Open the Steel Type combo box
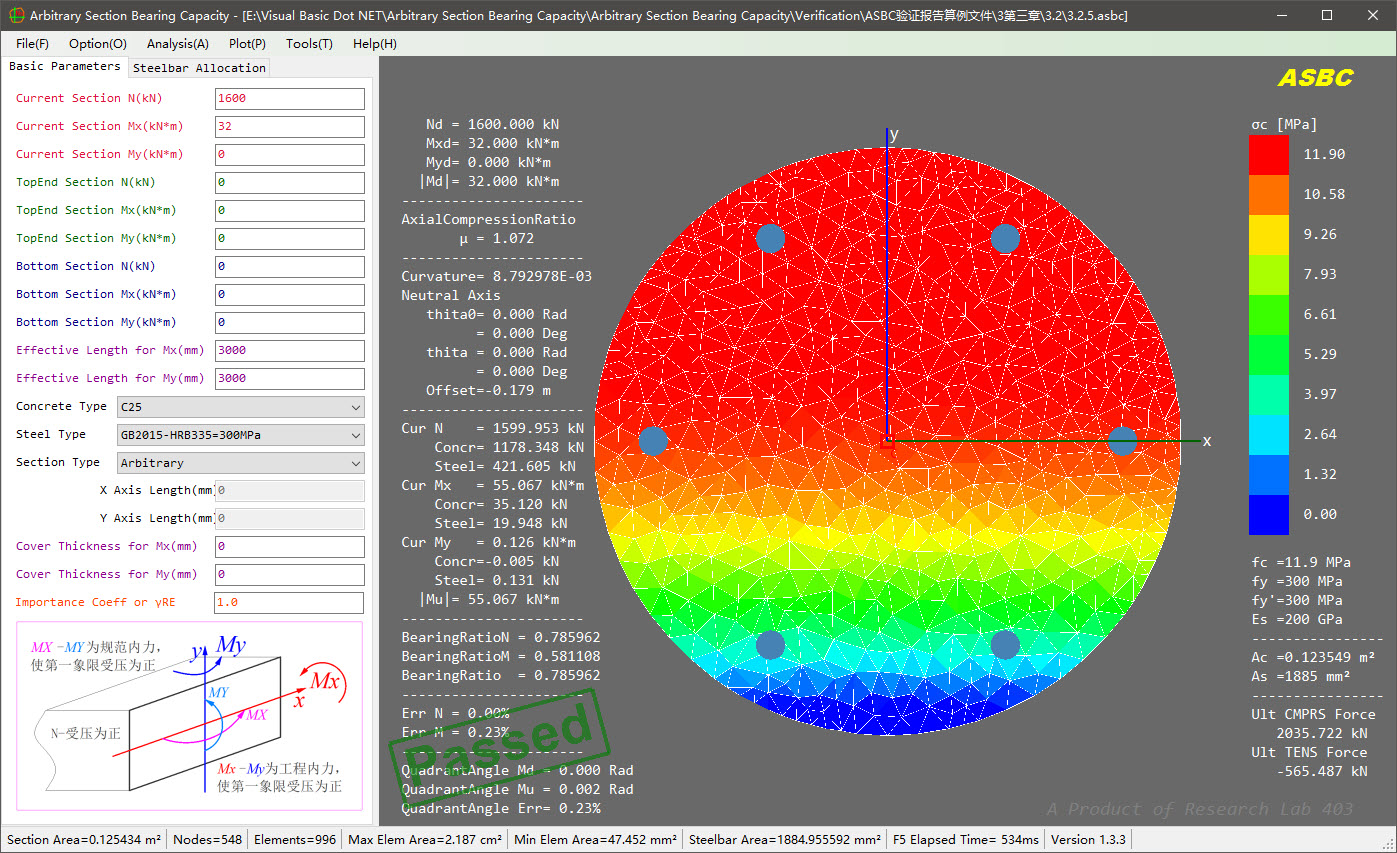The height and width of the screenshot is (853, 1397). click(x=240, y=435)
